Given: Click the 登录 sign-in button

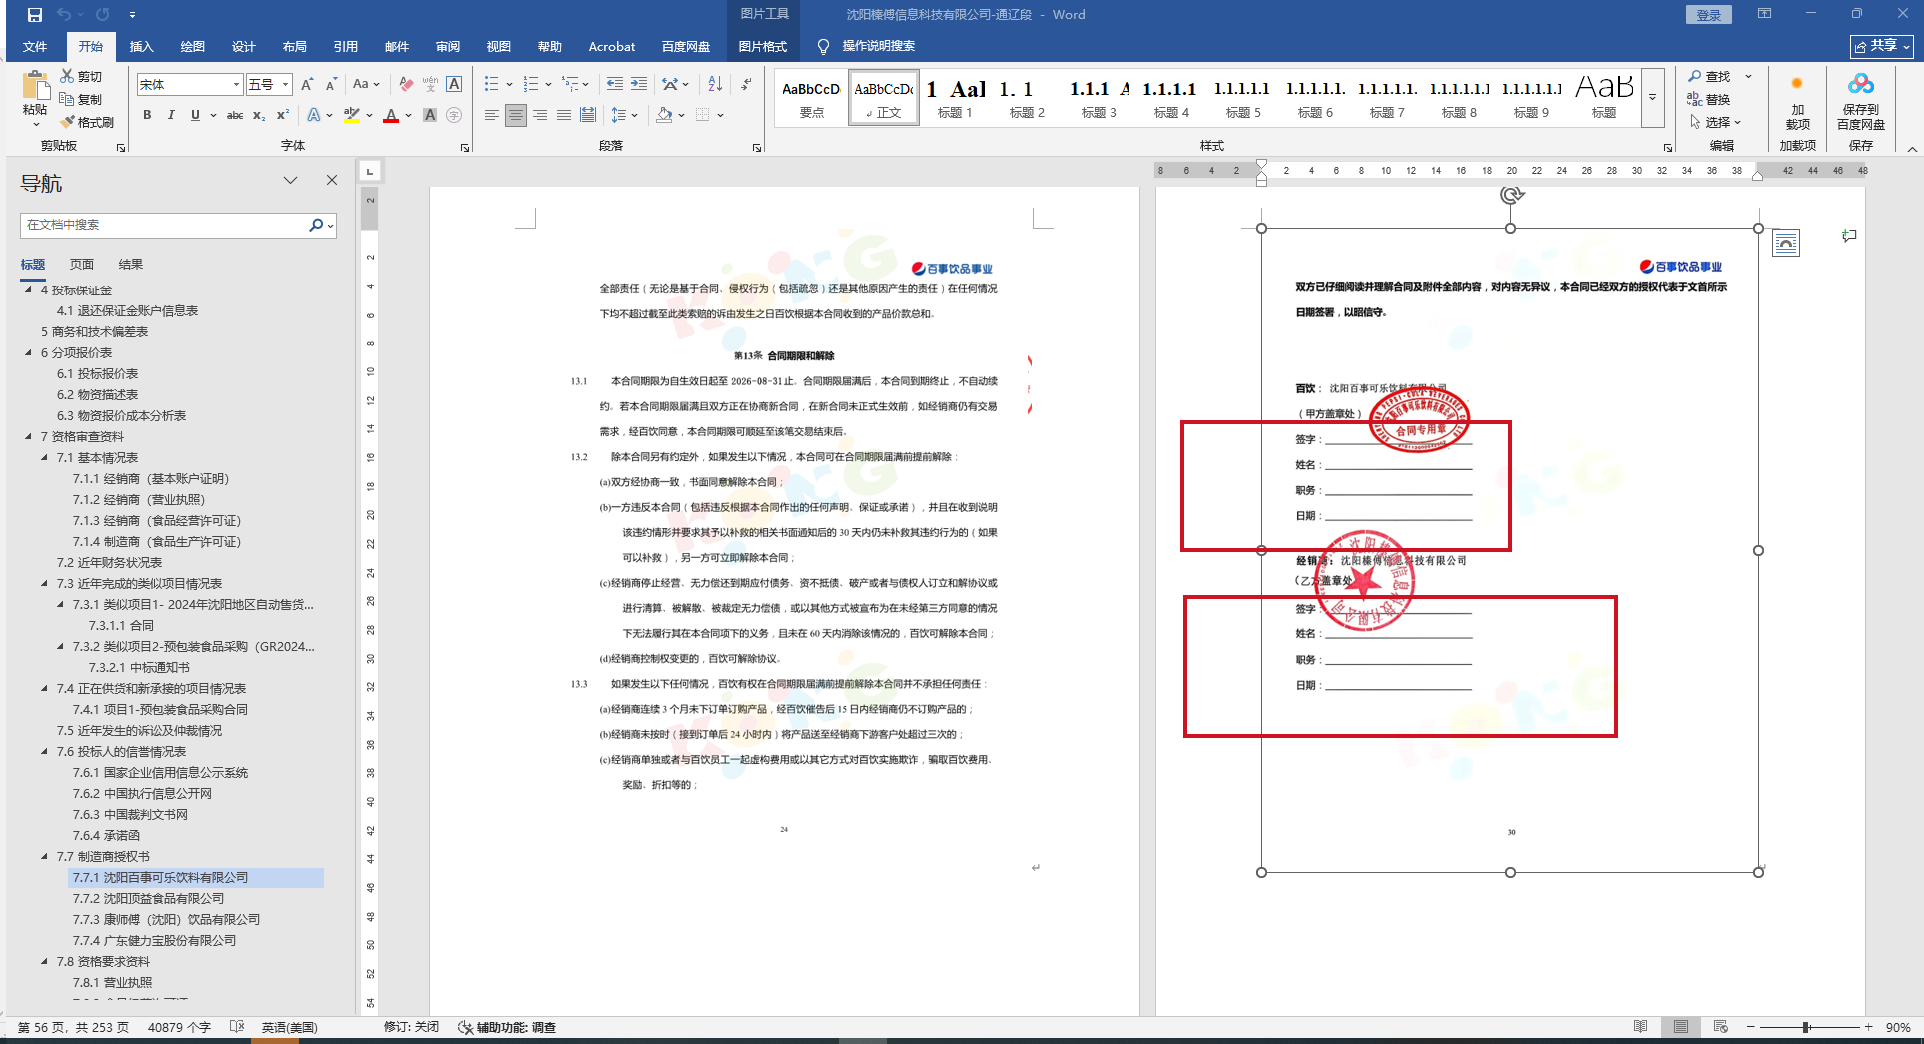Looking at the screenshot, I should point(1708,15).
